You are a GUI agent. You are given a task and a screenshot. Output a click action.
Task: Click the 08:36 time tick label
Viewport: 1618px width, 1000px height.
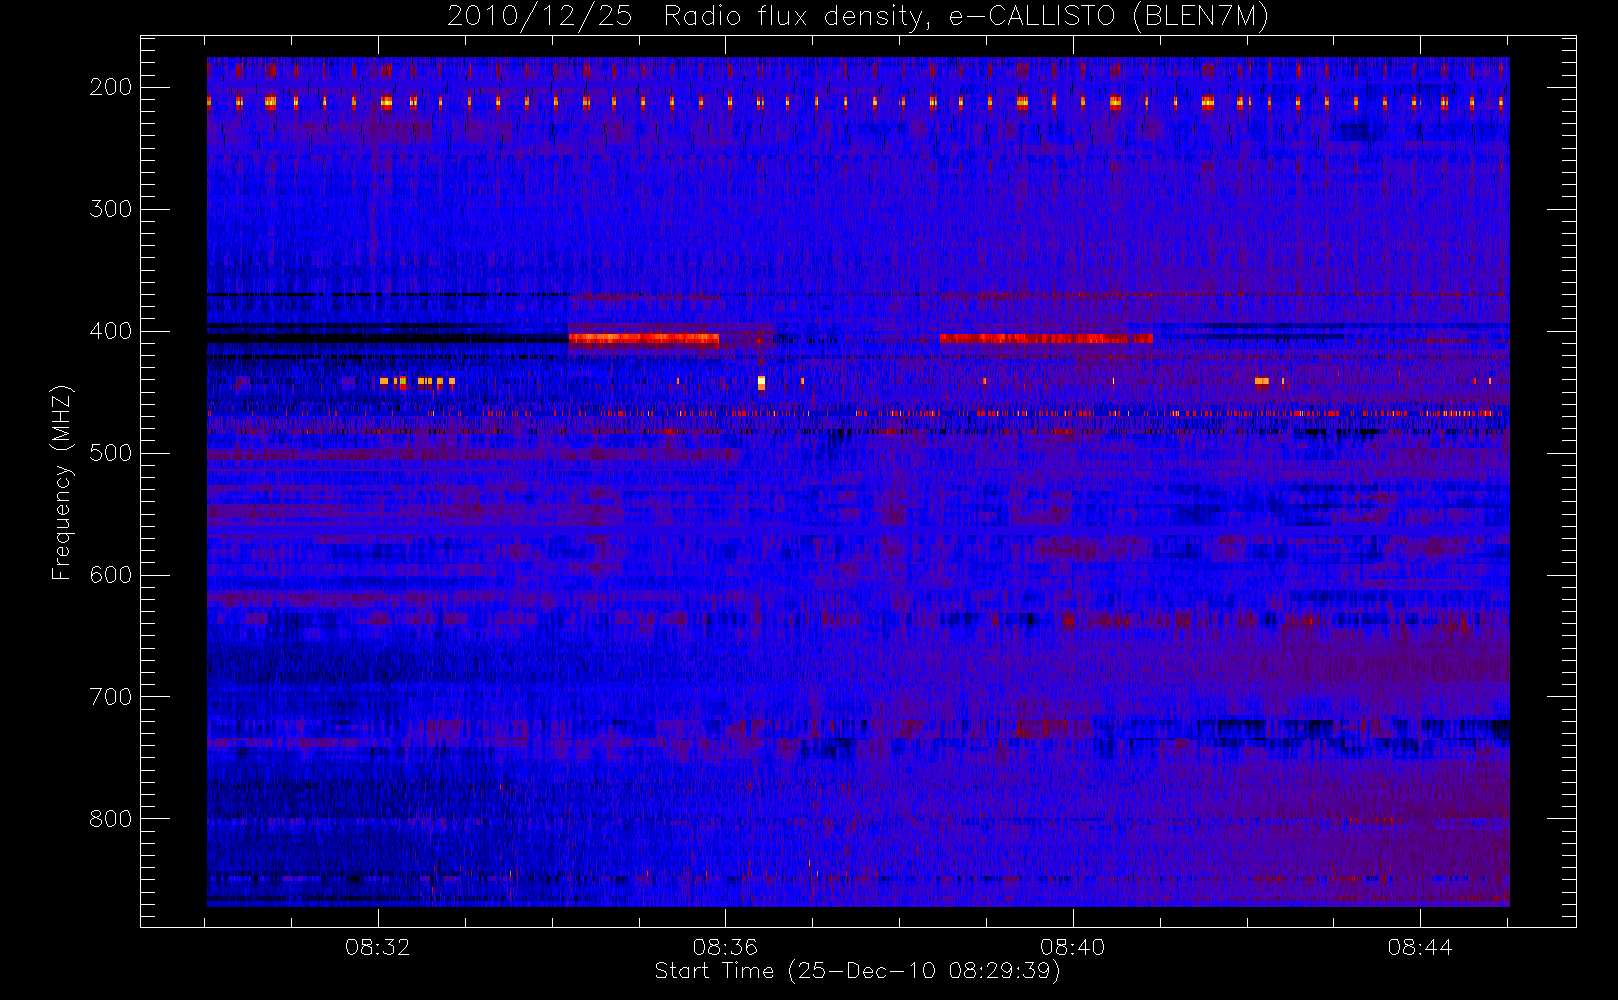pos(725,947)
